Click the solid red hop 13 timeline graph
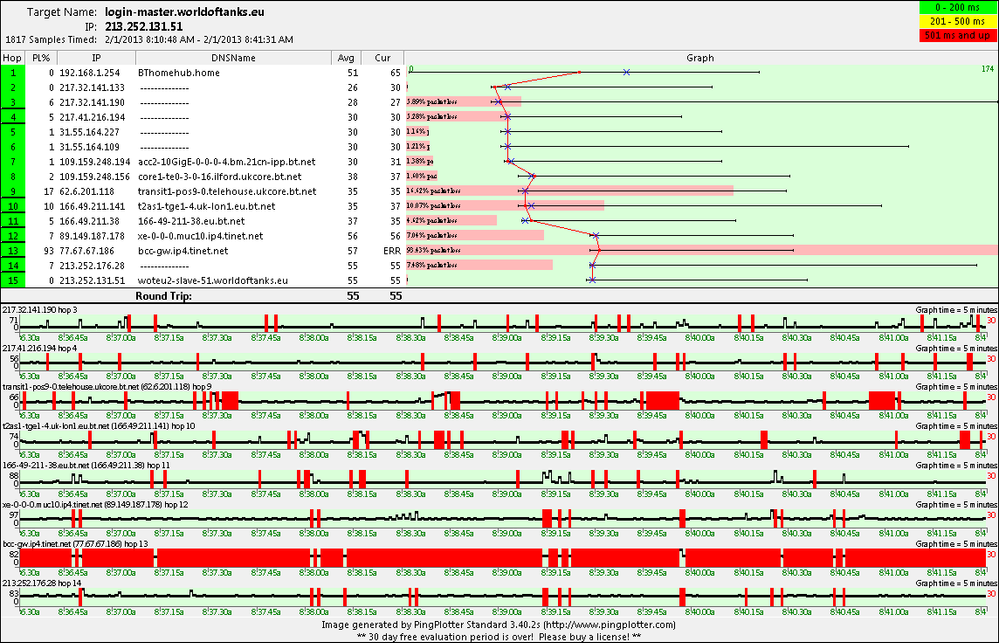This screenshot has height=643, width=999. 503,558
